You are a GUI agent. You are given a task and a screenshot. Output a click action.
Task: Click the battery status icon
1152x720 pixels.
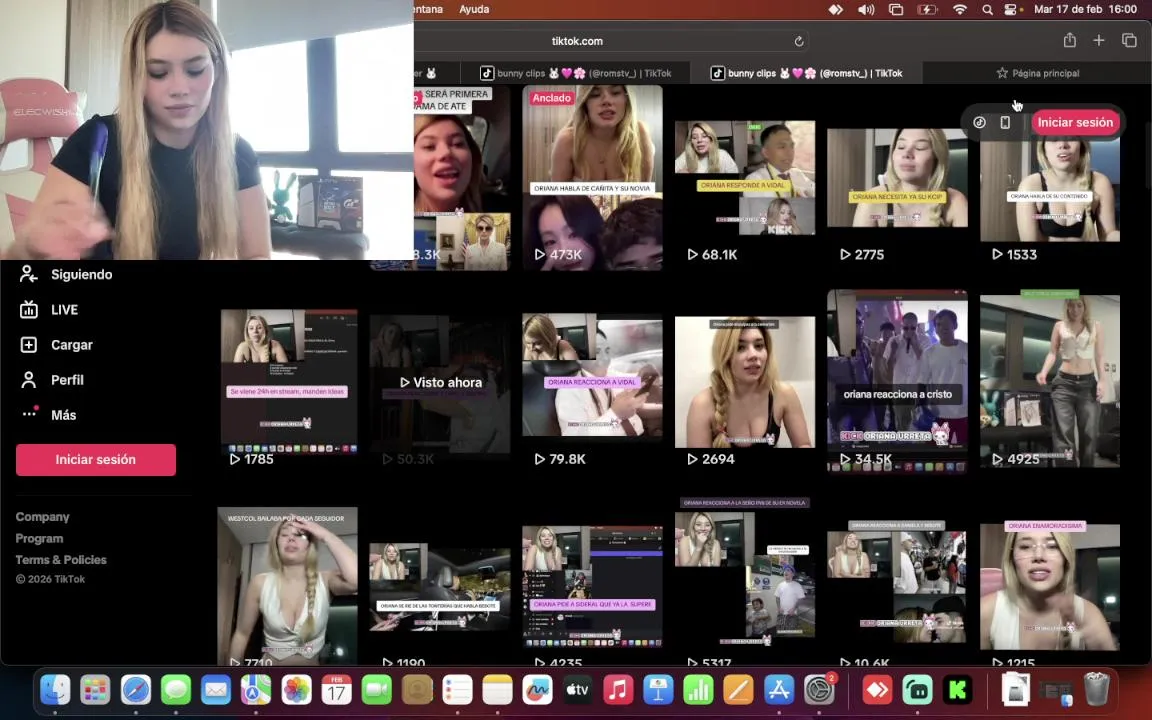927,10
